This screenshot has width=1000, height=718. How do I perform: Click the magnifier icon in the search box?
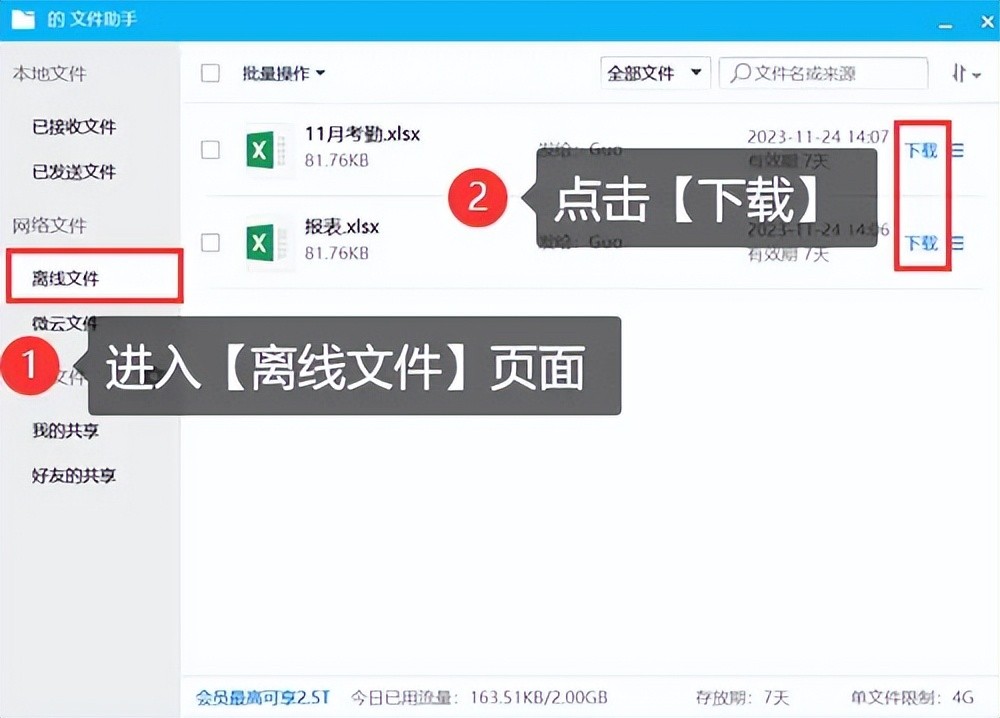(x=740, y=73)
